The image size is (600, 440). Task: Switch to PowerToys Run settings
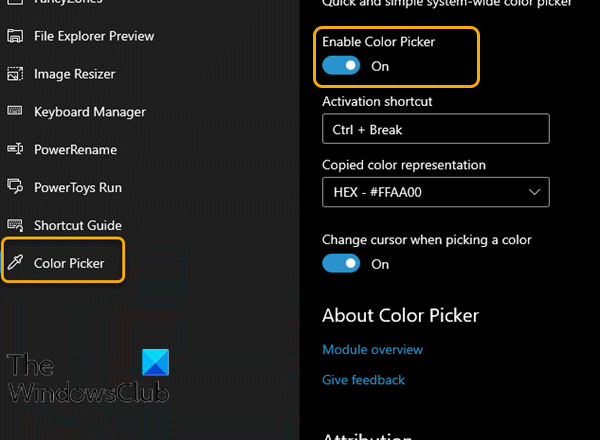pos(77,187)
